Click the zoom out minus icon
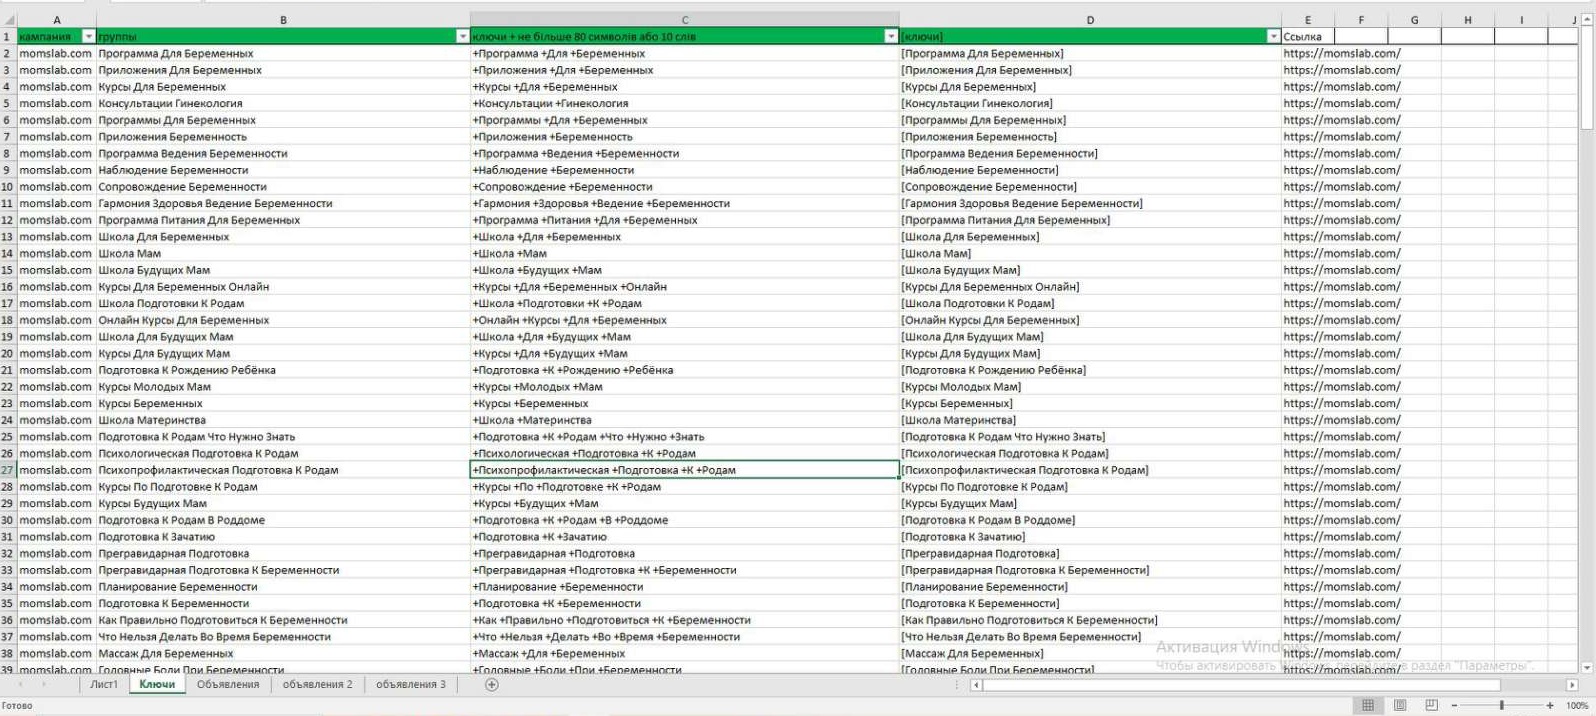The height and width of the screenshot is (716, 1596). [1454, 705]
